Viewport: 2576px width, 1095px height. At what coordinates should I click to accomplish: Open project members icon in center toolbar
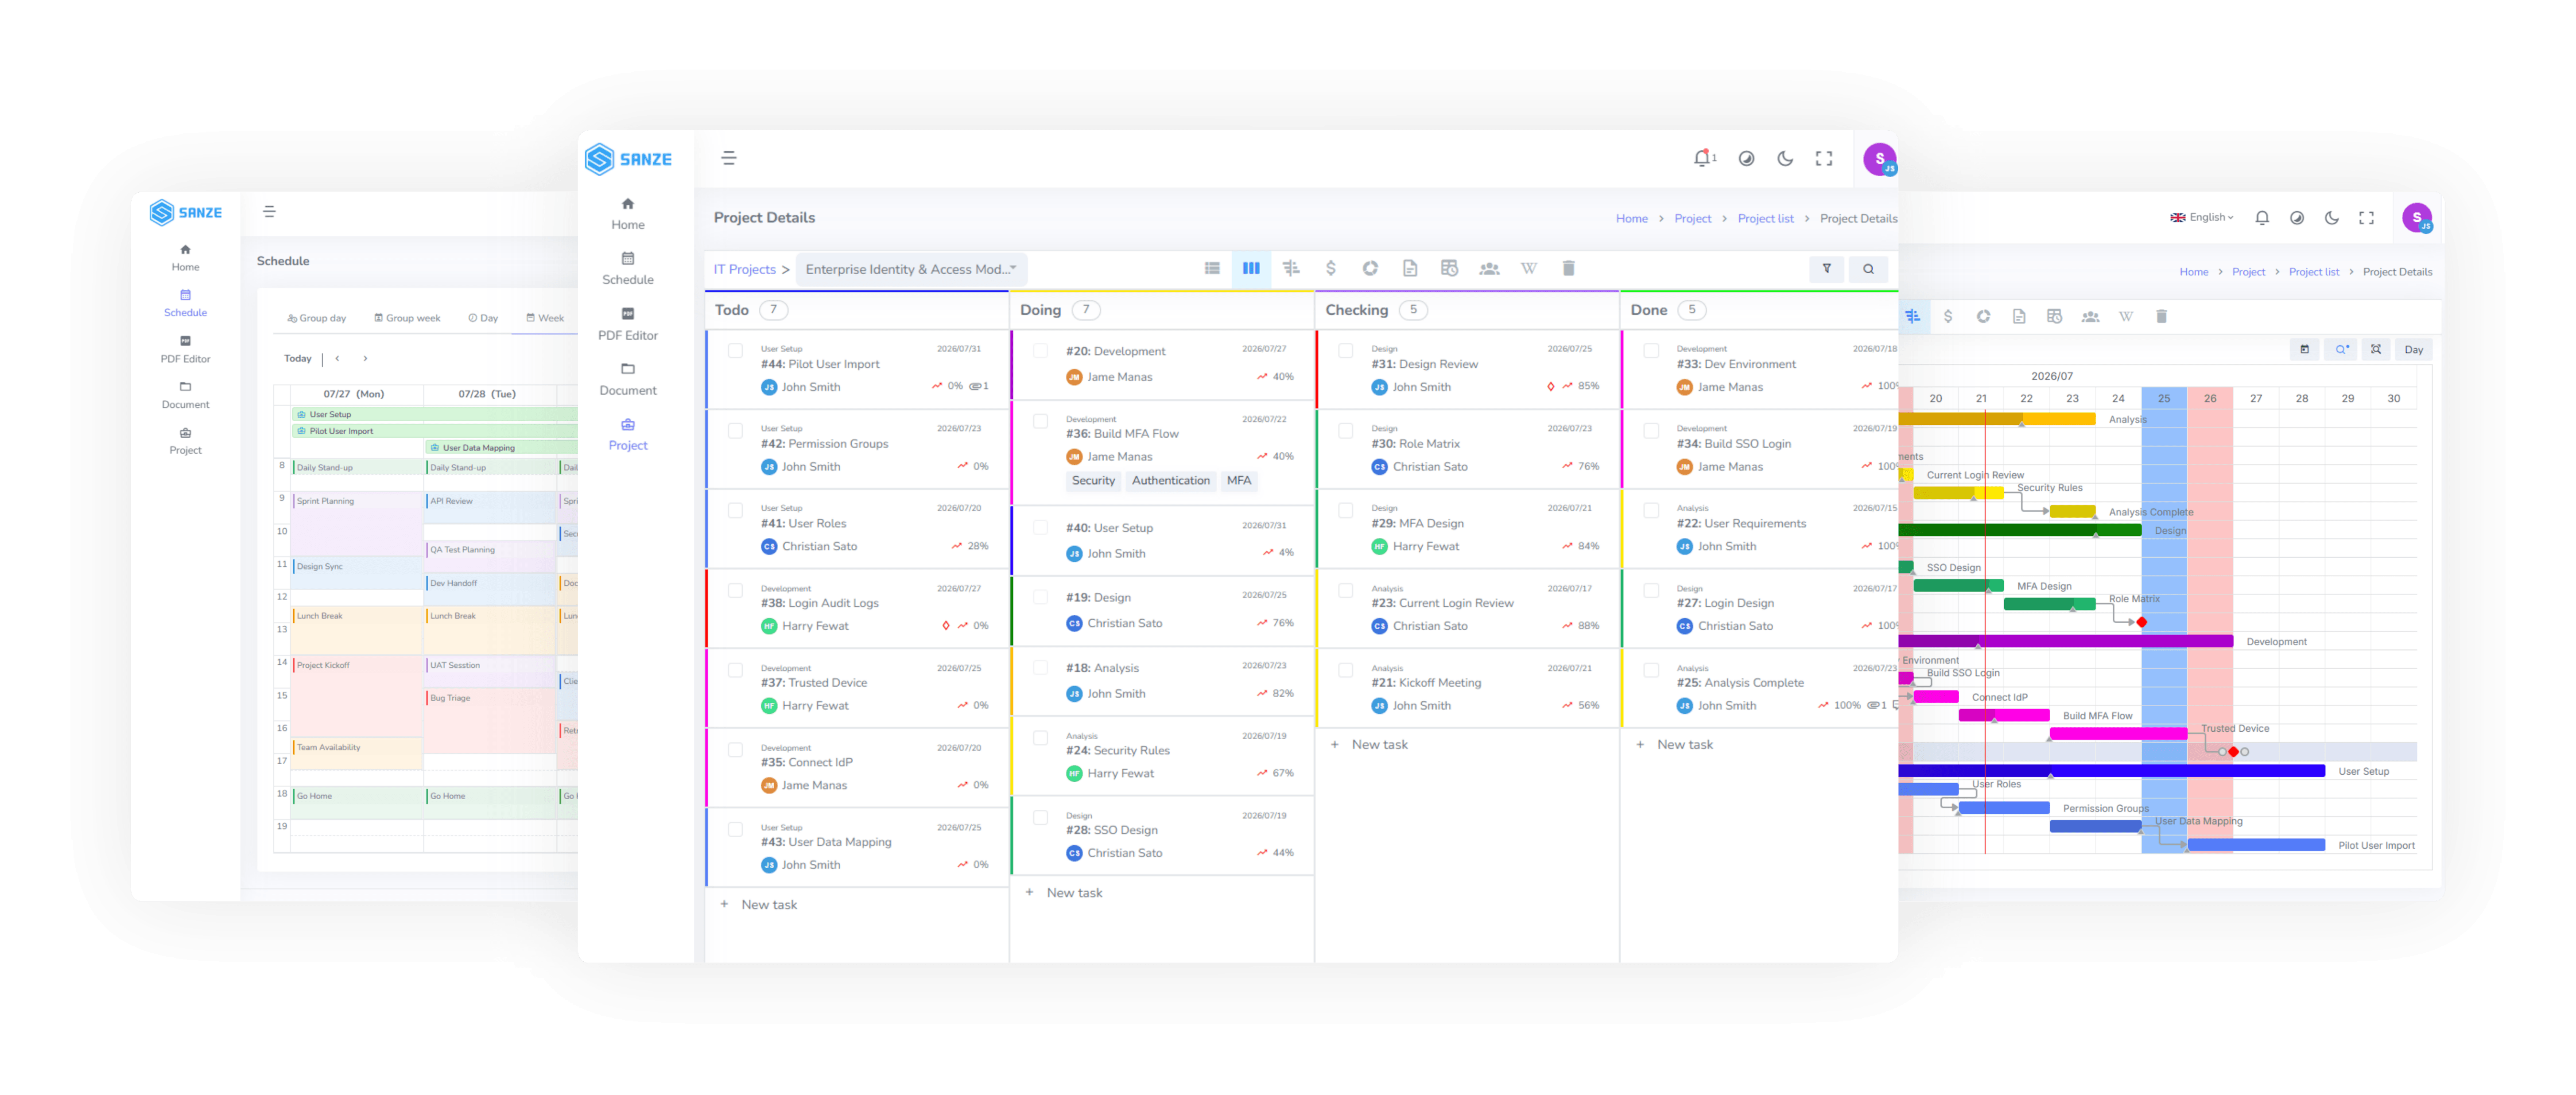[1489, 268]
